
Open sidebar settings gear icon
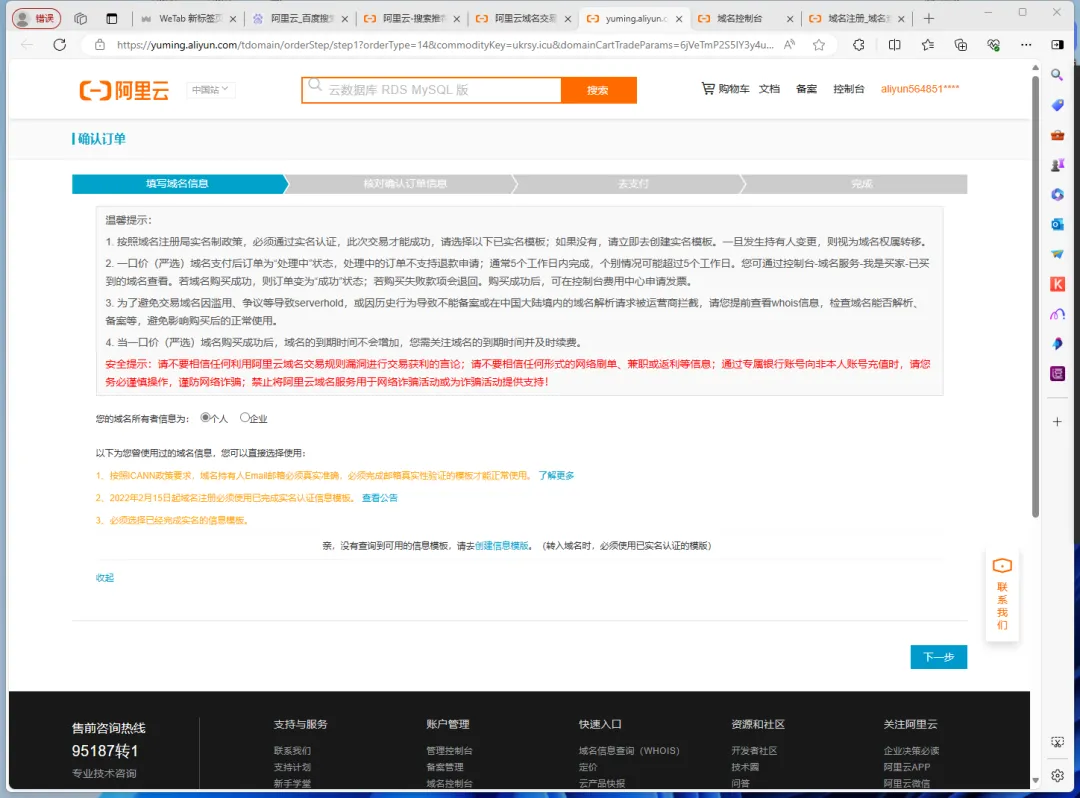(1057, 776)
